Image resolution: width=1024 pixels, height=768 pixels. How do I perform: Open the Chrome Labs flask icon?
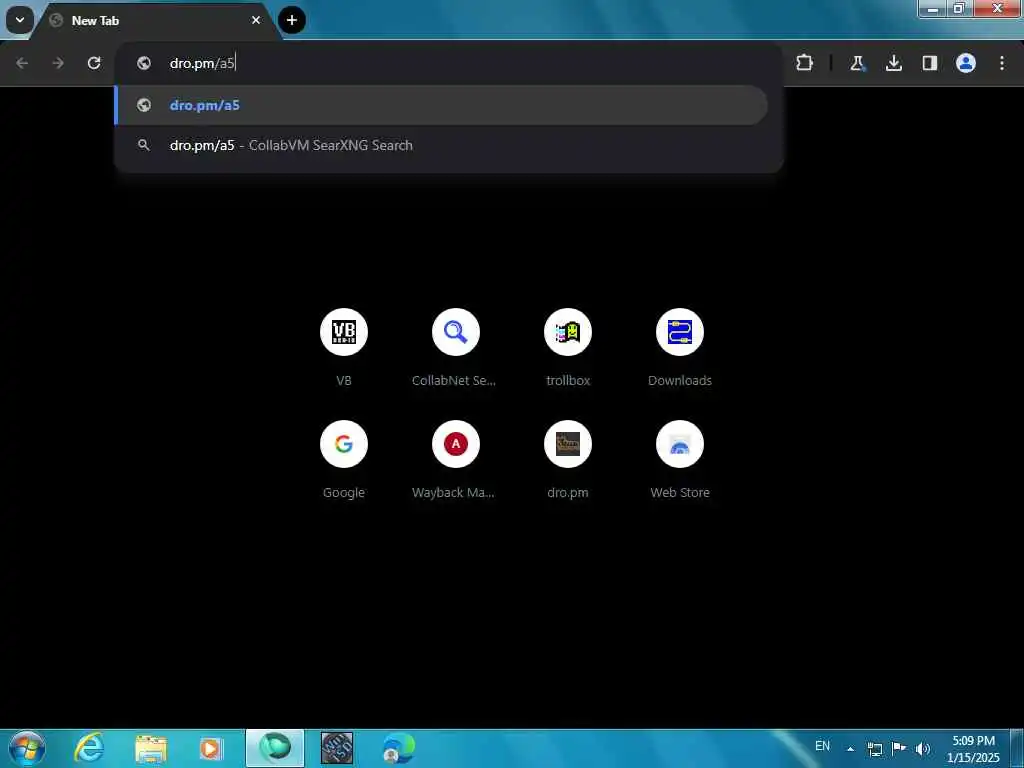tap(857, 63)
